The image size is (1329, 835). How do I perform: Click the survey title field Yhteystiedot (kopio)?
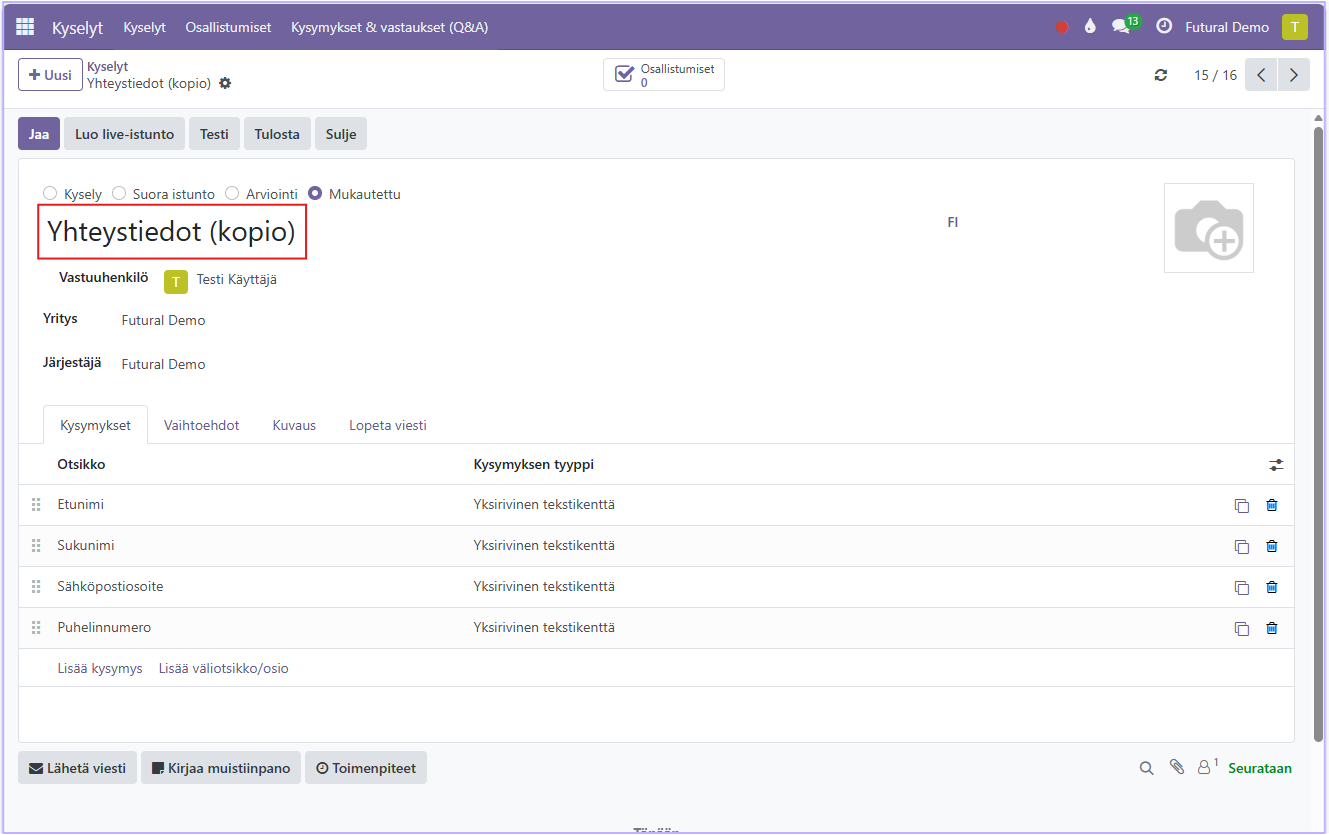click(172, 232)
